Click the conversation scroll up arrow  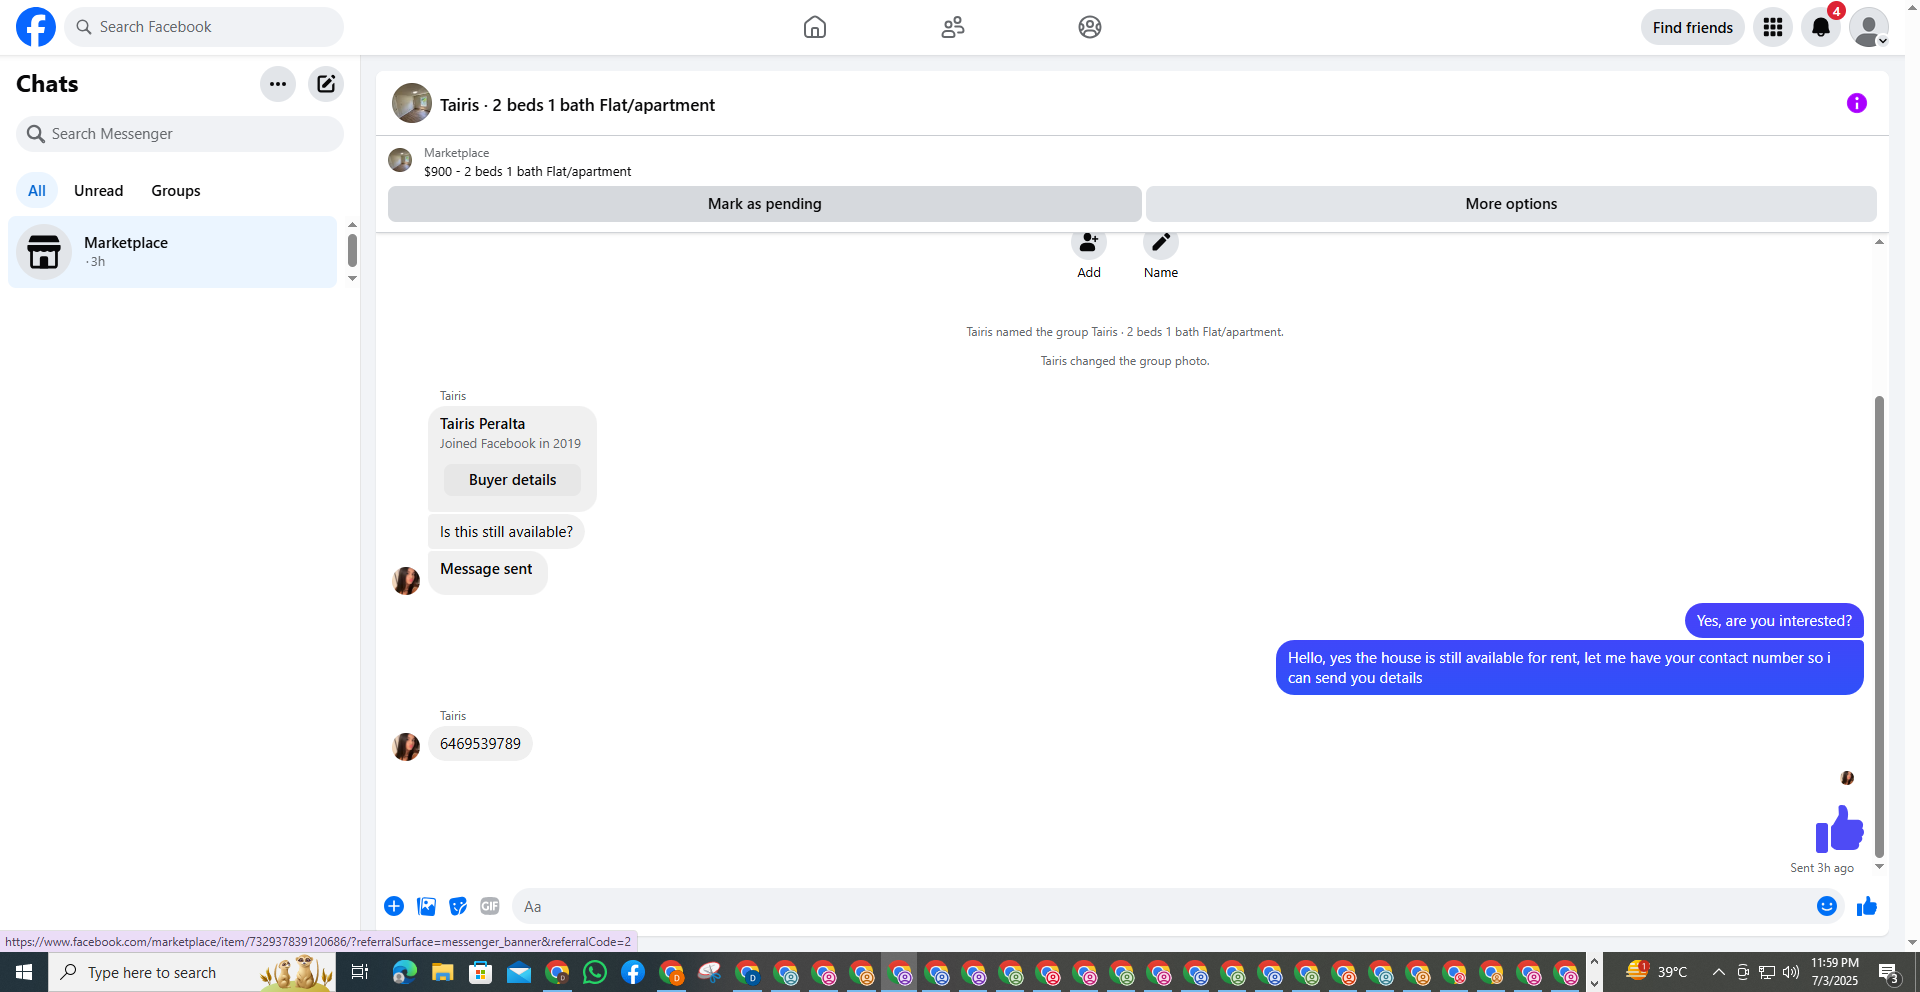coord(1879,242)
